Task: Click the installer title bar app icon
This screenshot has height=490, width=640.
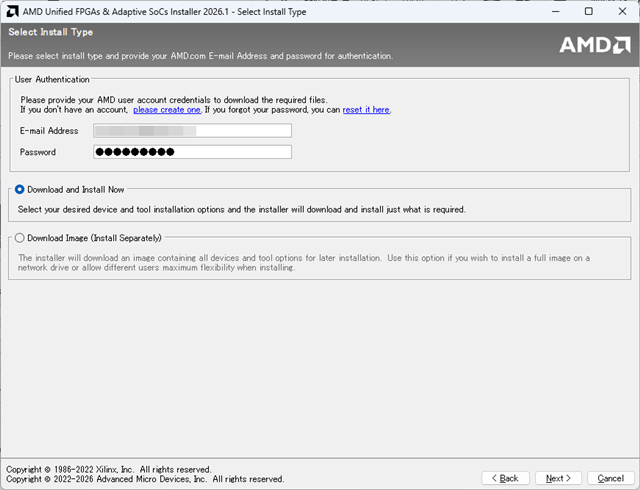Action: coord(12,11)
